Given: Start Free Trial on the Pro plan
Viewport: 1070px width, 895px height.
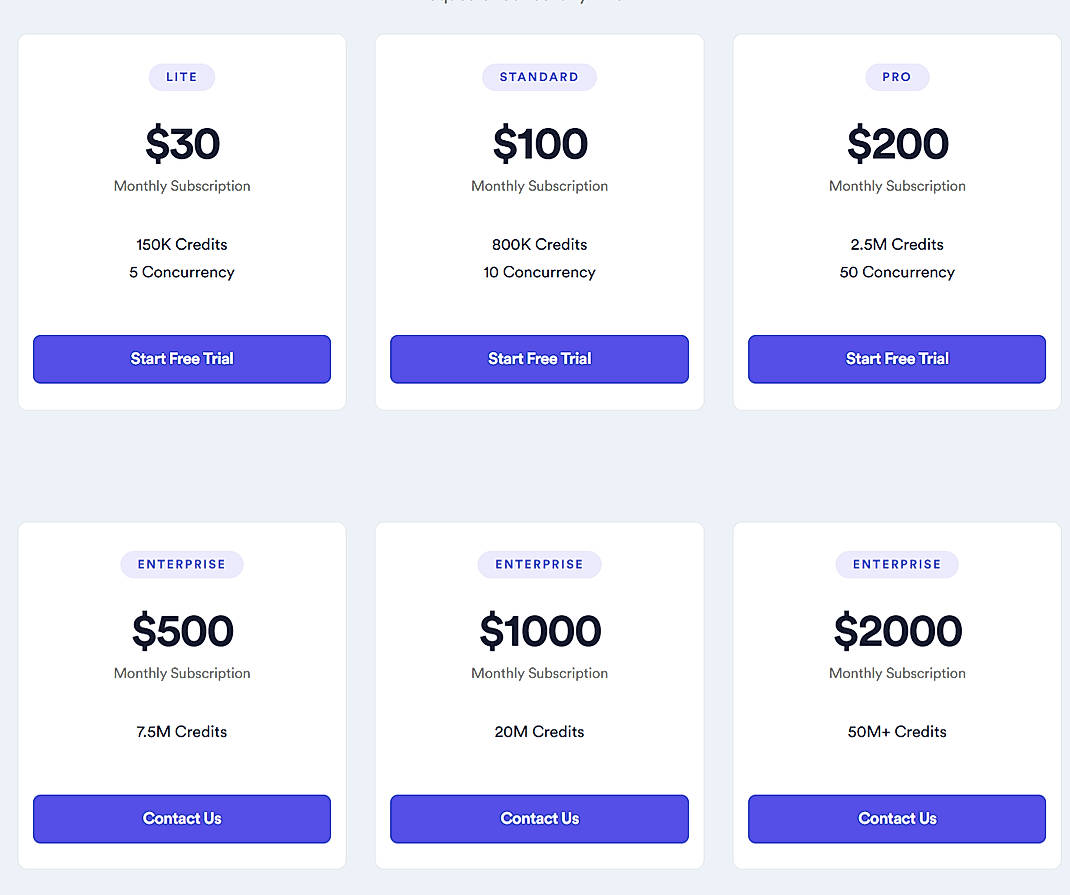Looking at the screenshot, I should click(896, 359).
